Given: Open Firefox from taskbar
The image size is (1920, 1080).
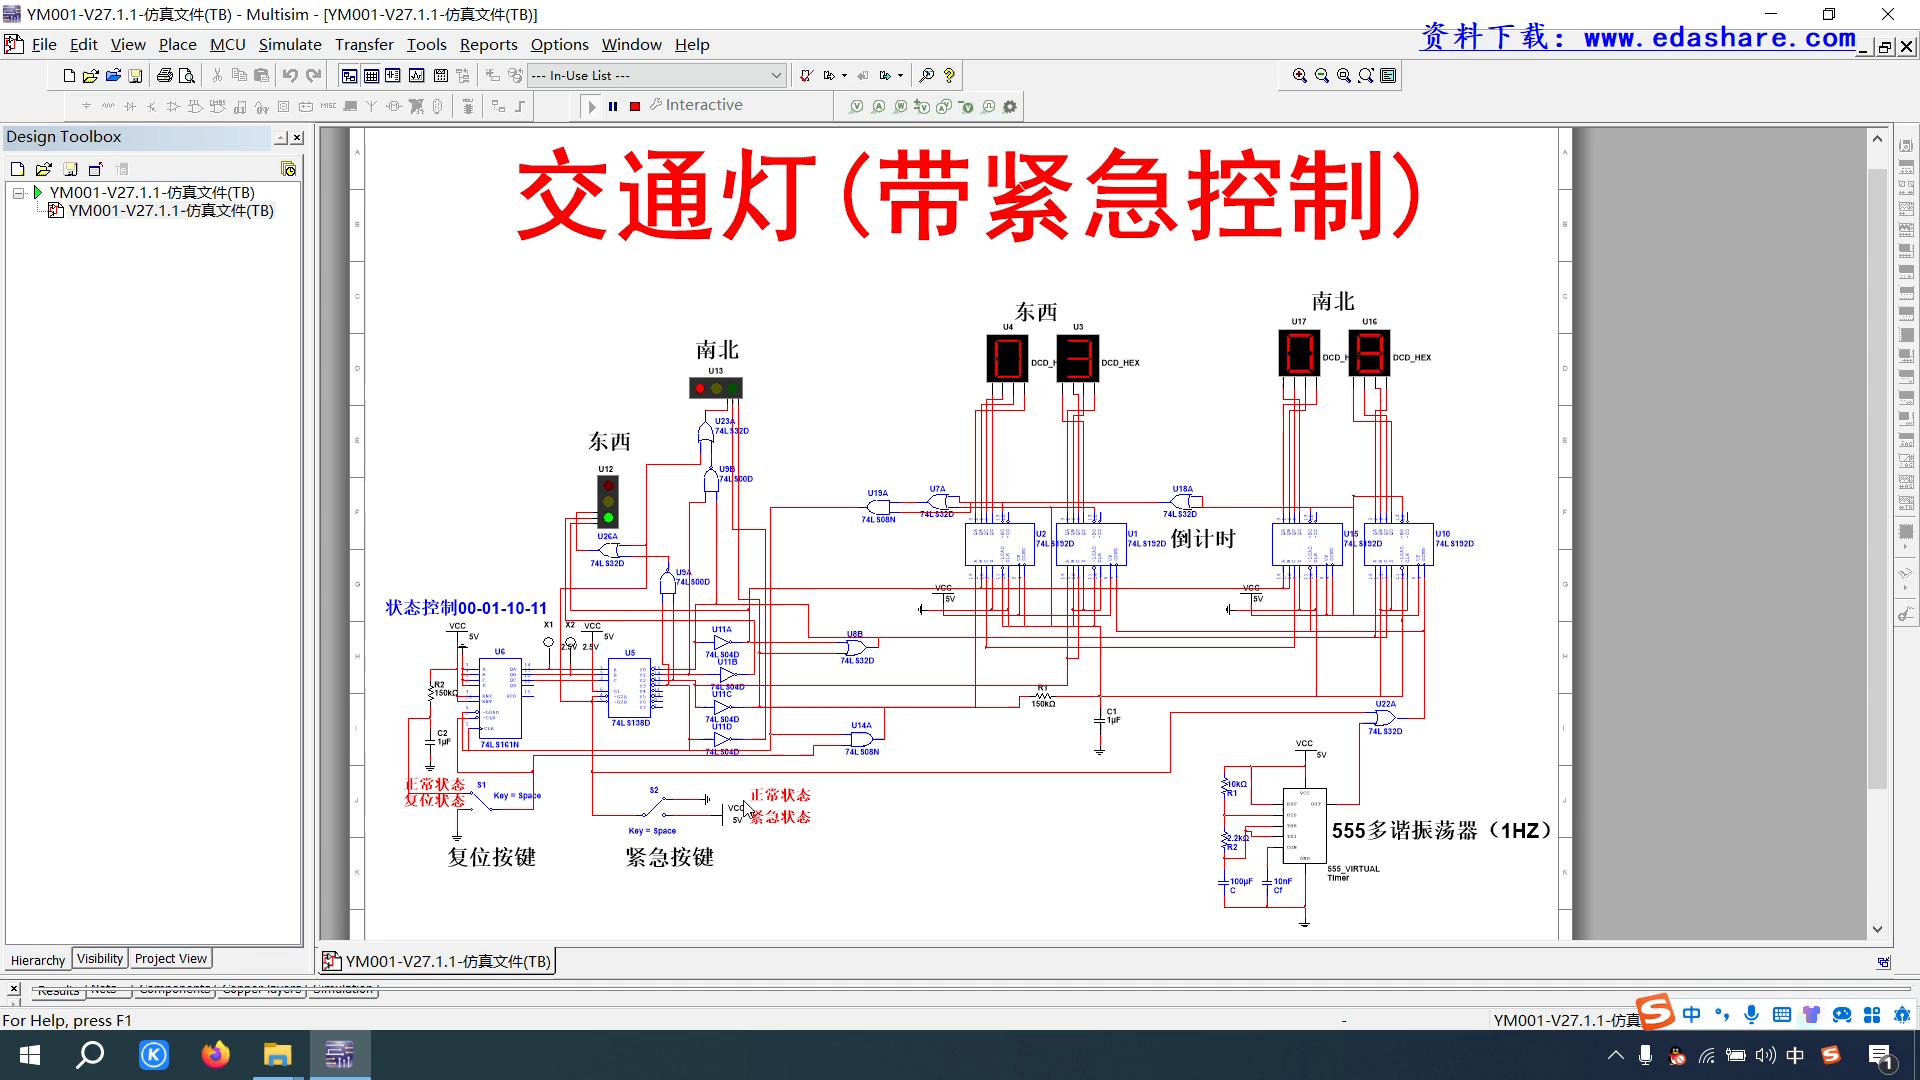Looking at the screenshot, I should coord(215,1055).
